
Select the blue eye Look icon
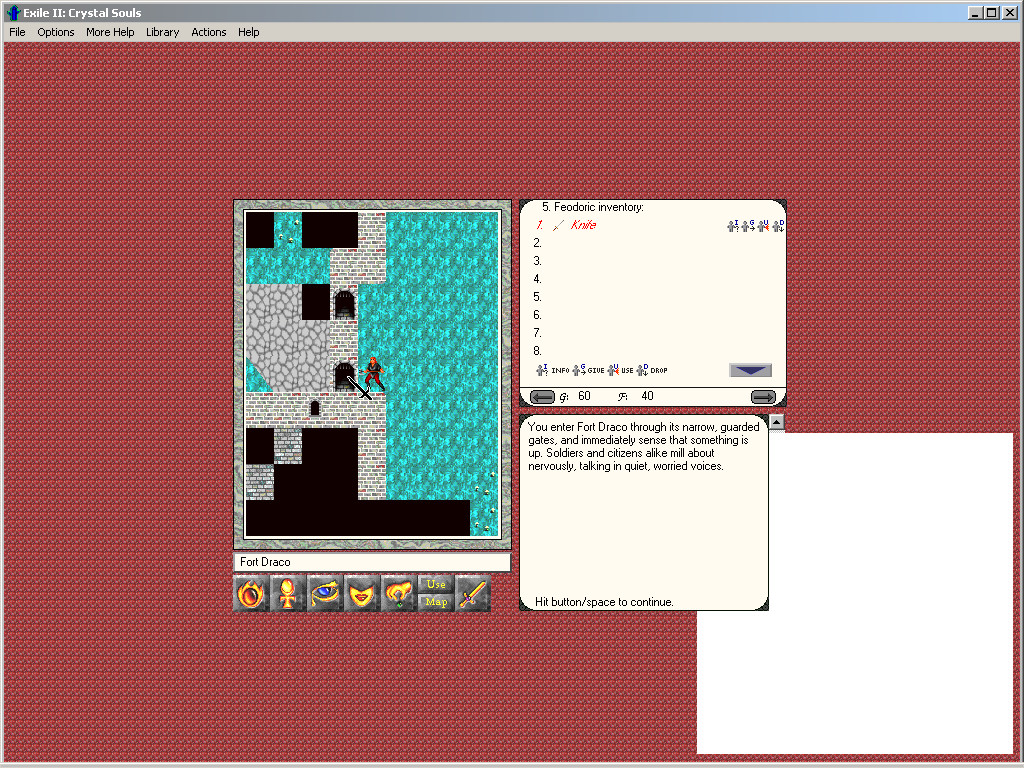325,594
